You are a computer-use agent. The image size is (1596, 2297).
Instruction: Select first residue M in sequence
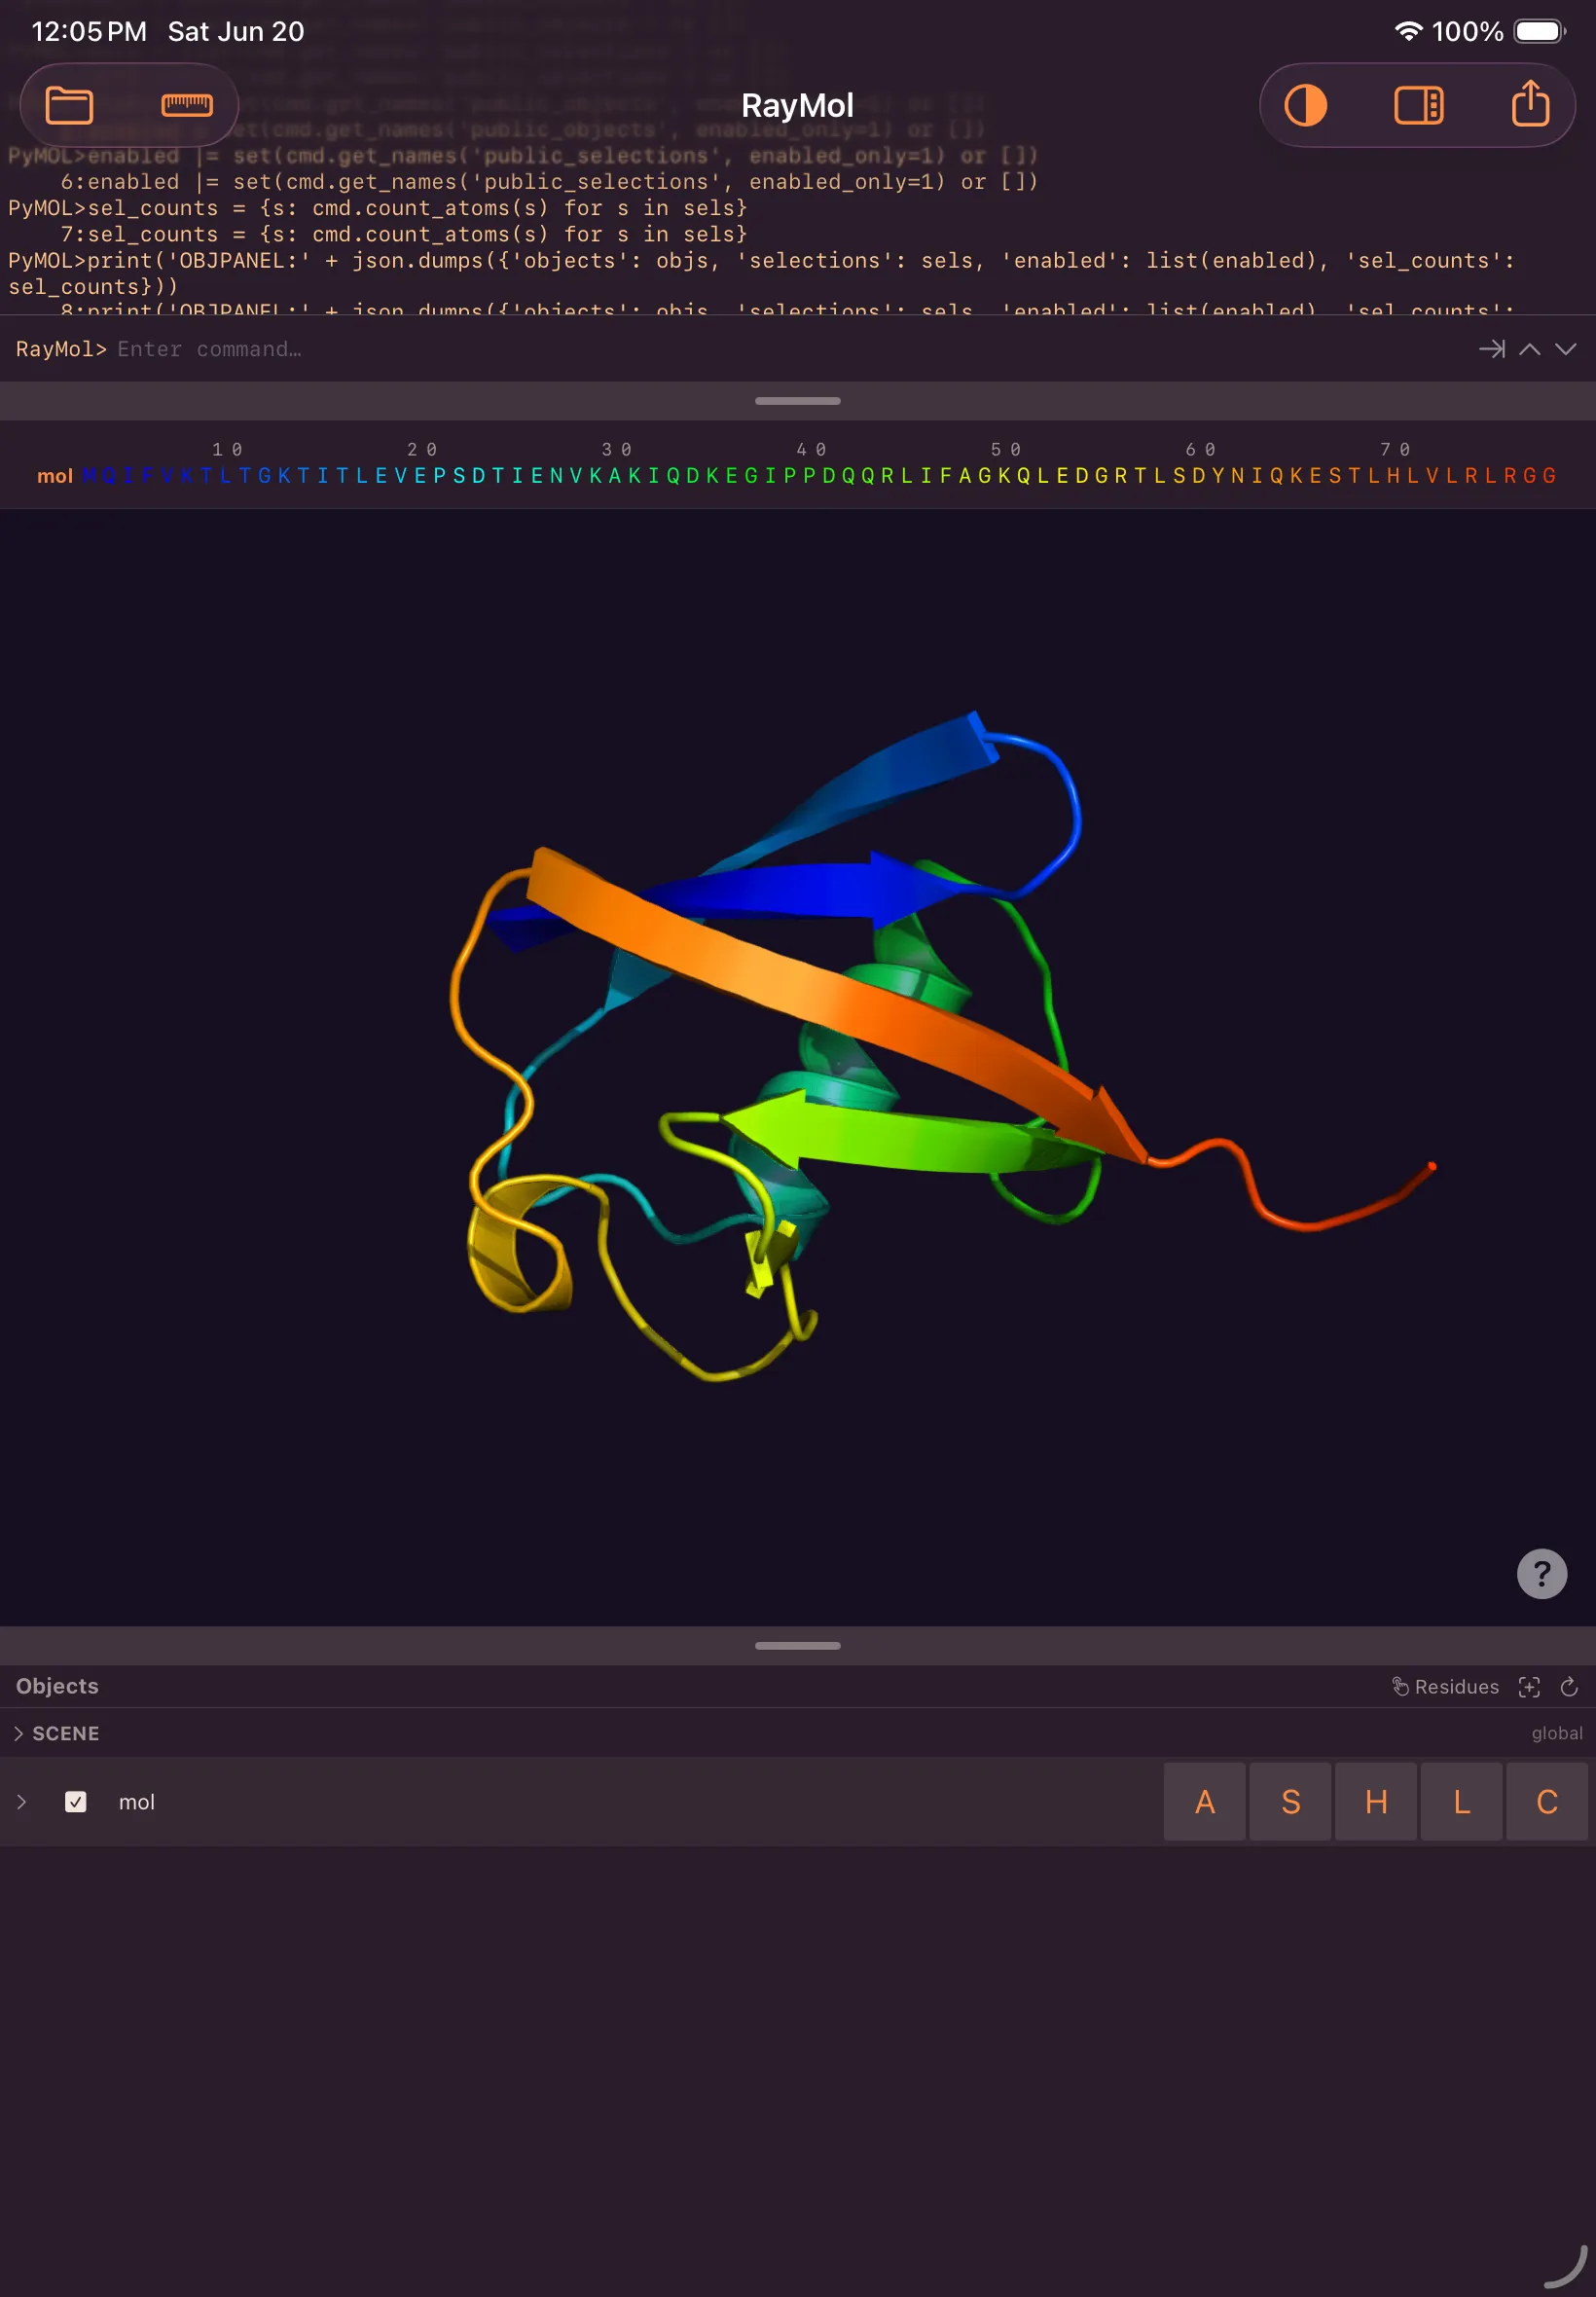90,476
